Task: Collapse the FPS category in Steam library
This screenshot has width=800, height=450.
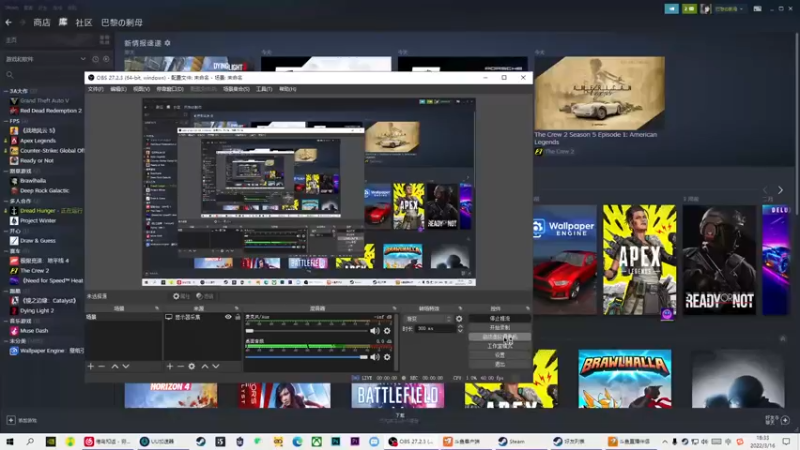Action: 6,121
